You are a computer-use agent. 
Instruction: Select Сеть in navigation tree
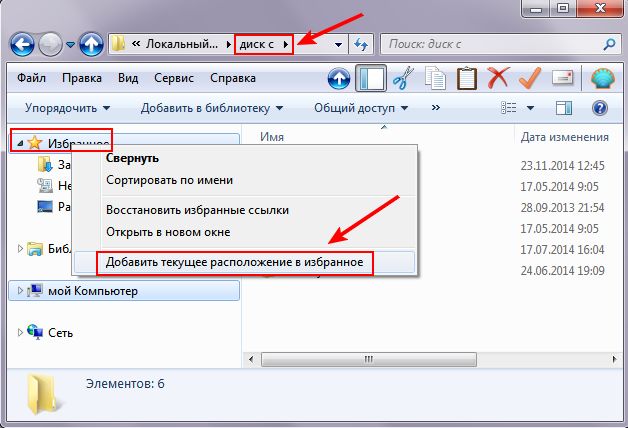60,333
